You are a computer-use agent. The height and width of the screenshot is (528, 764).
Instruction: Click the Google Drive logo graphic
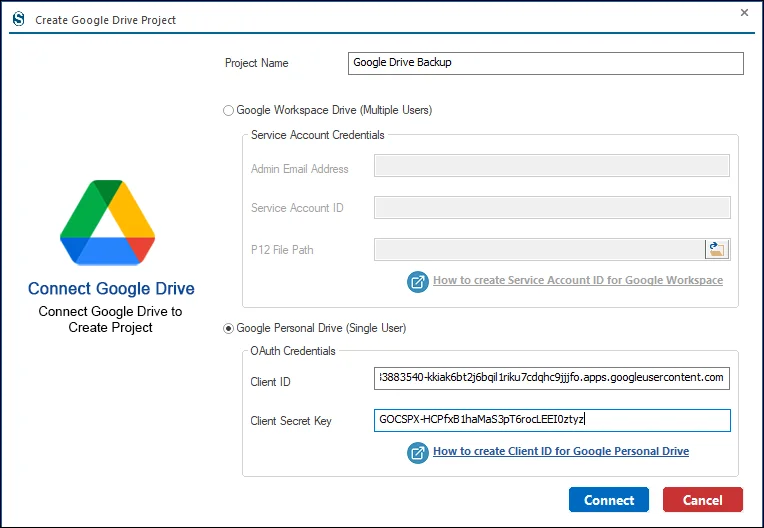click(108, 223)
